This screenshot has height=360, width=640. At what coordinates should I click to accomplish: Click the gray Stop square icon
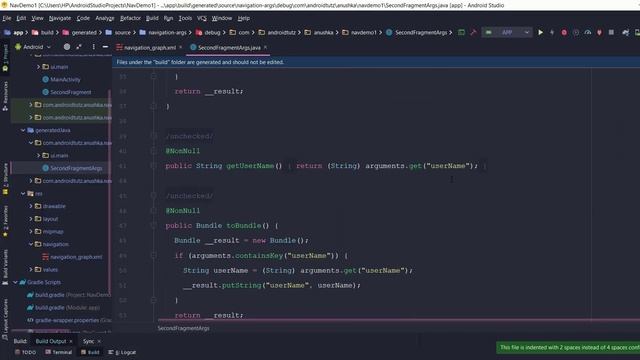click(x=611, y=32)
